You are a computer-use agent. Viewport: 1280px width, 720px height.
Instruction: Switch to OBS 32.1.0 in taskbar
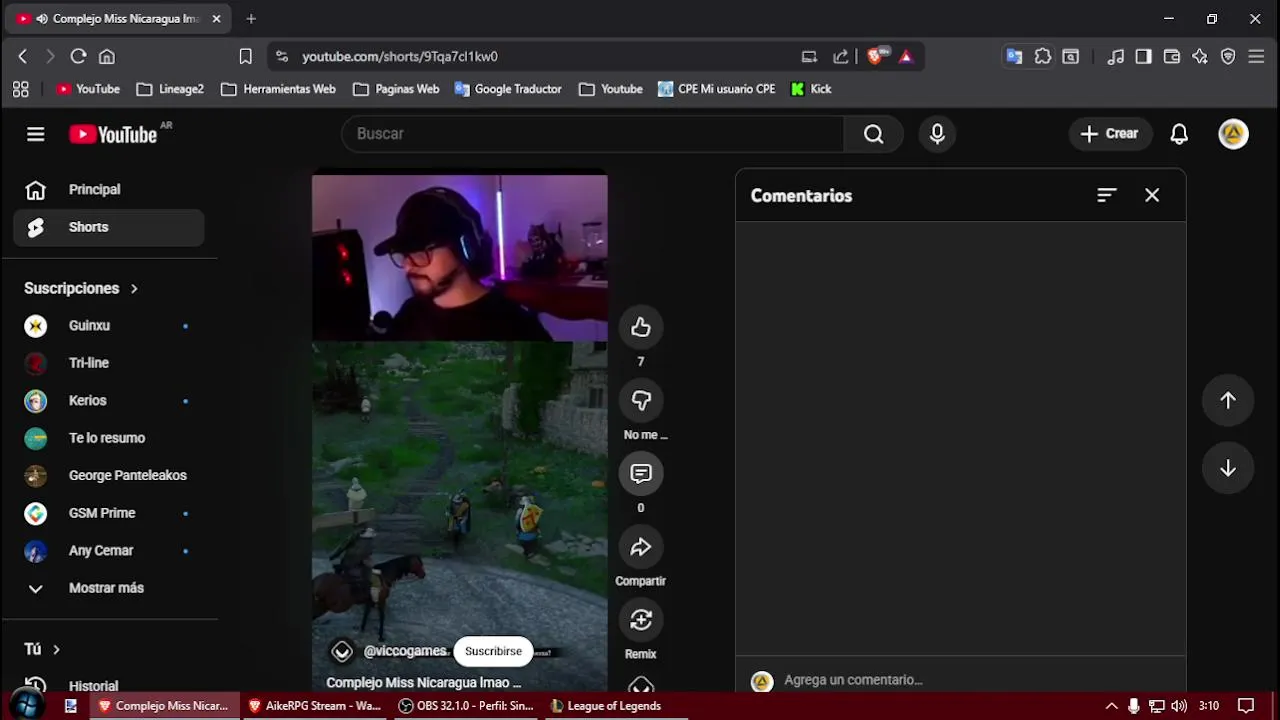[x=466, y=706]
